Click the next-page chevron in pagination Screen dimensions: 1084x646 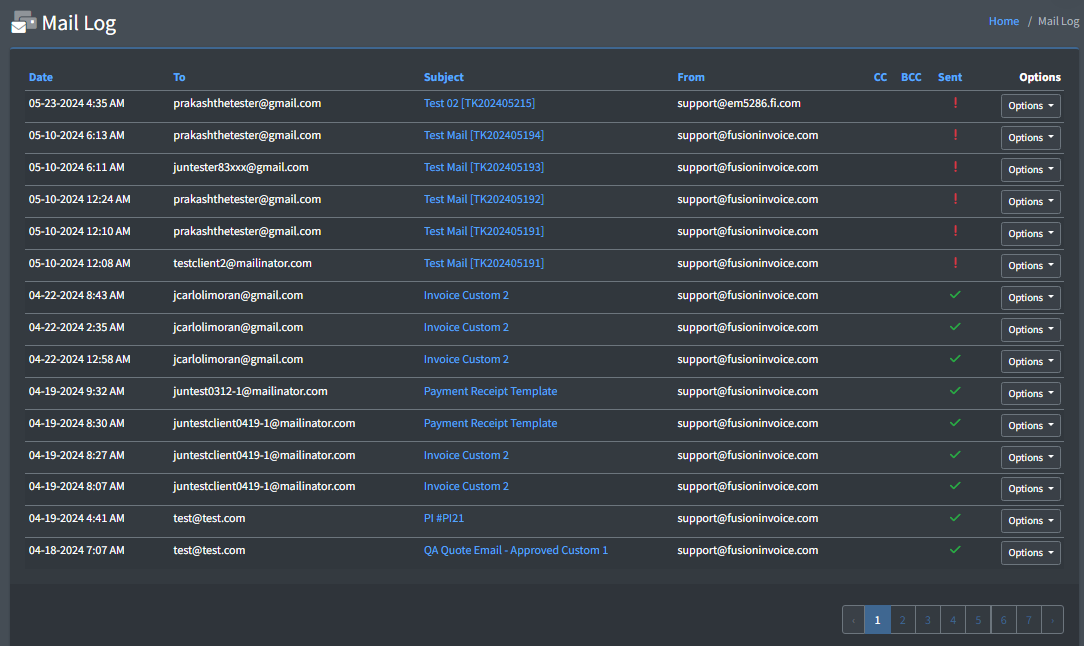click(1052, 619)
